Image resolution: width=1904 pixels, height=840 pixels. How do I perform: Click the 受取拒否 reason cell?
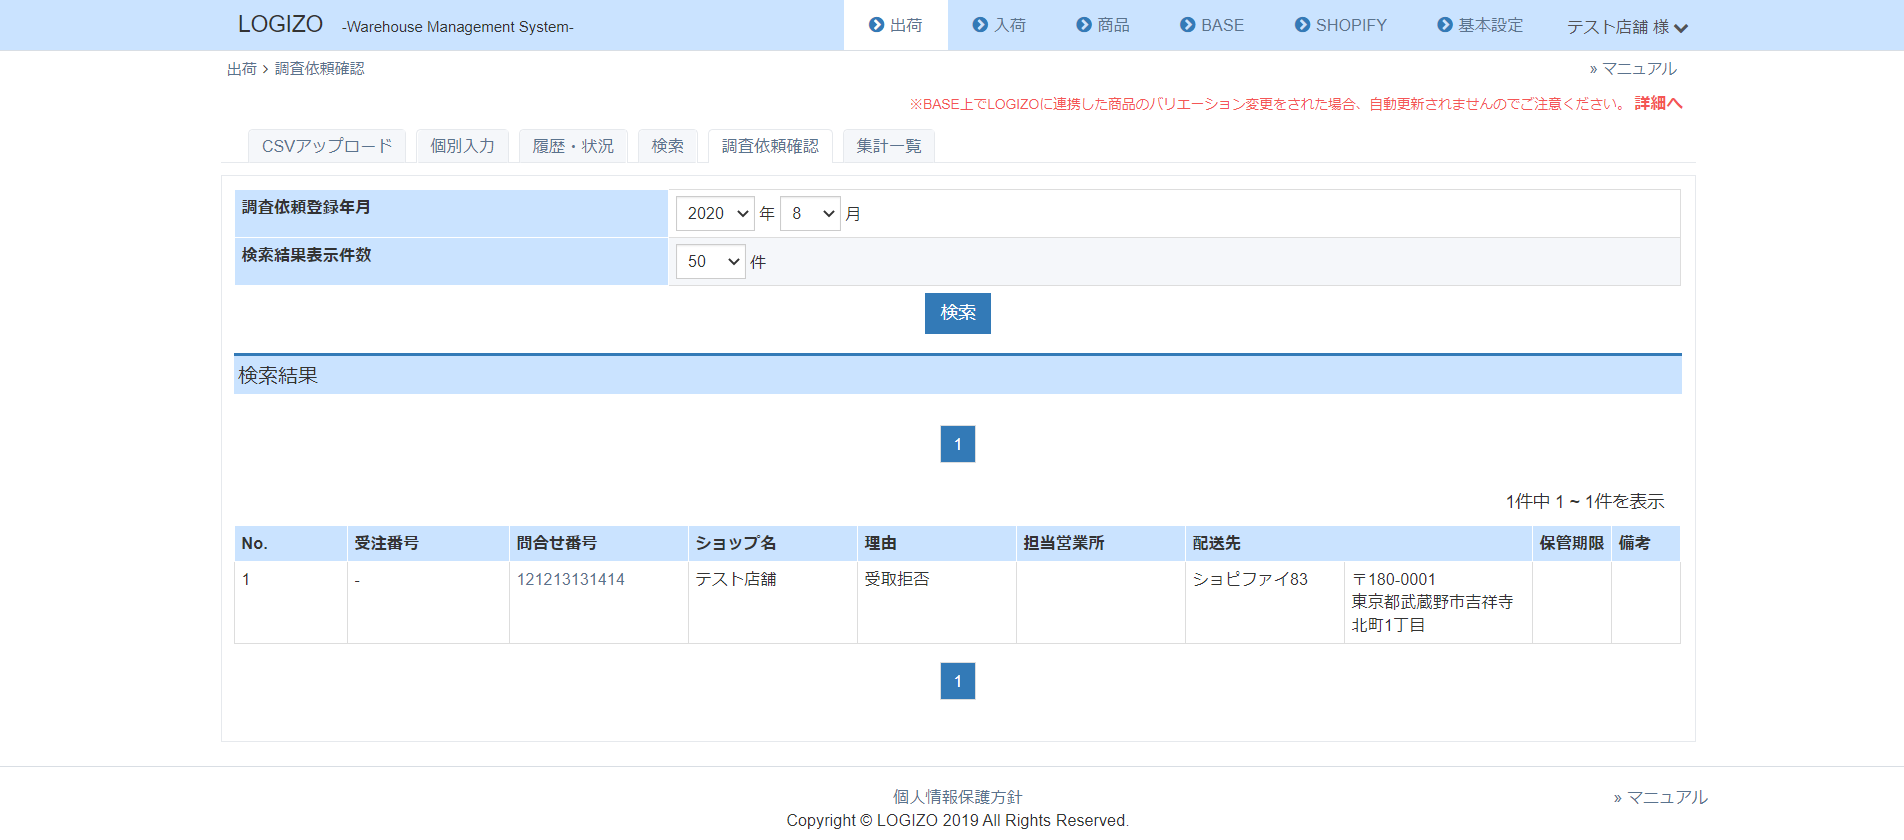[936, 602]
